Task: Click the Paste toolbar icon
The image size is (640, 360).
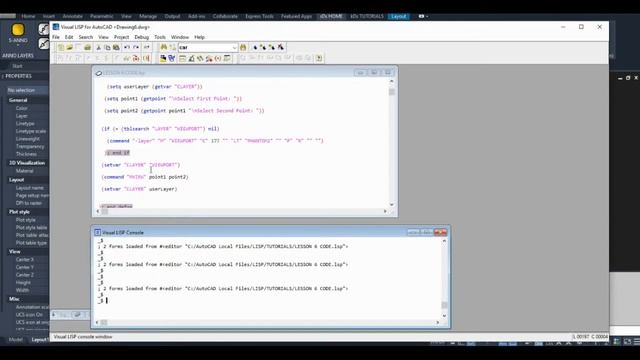Action: [116, 47]
